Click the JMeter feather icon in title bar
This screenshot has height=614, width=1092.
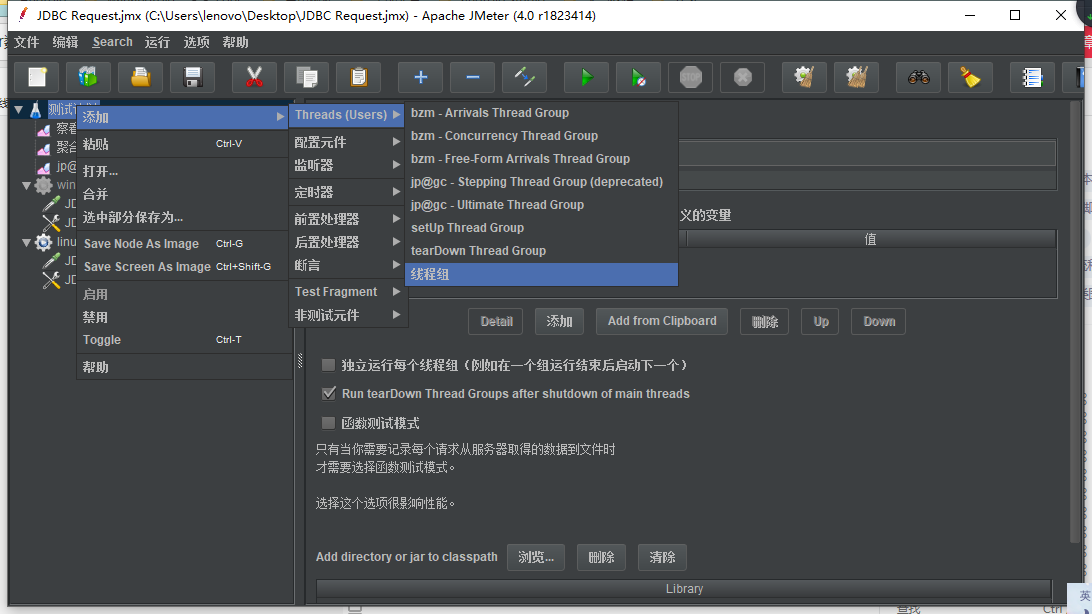pyautogui.click(x=23, y=15)
